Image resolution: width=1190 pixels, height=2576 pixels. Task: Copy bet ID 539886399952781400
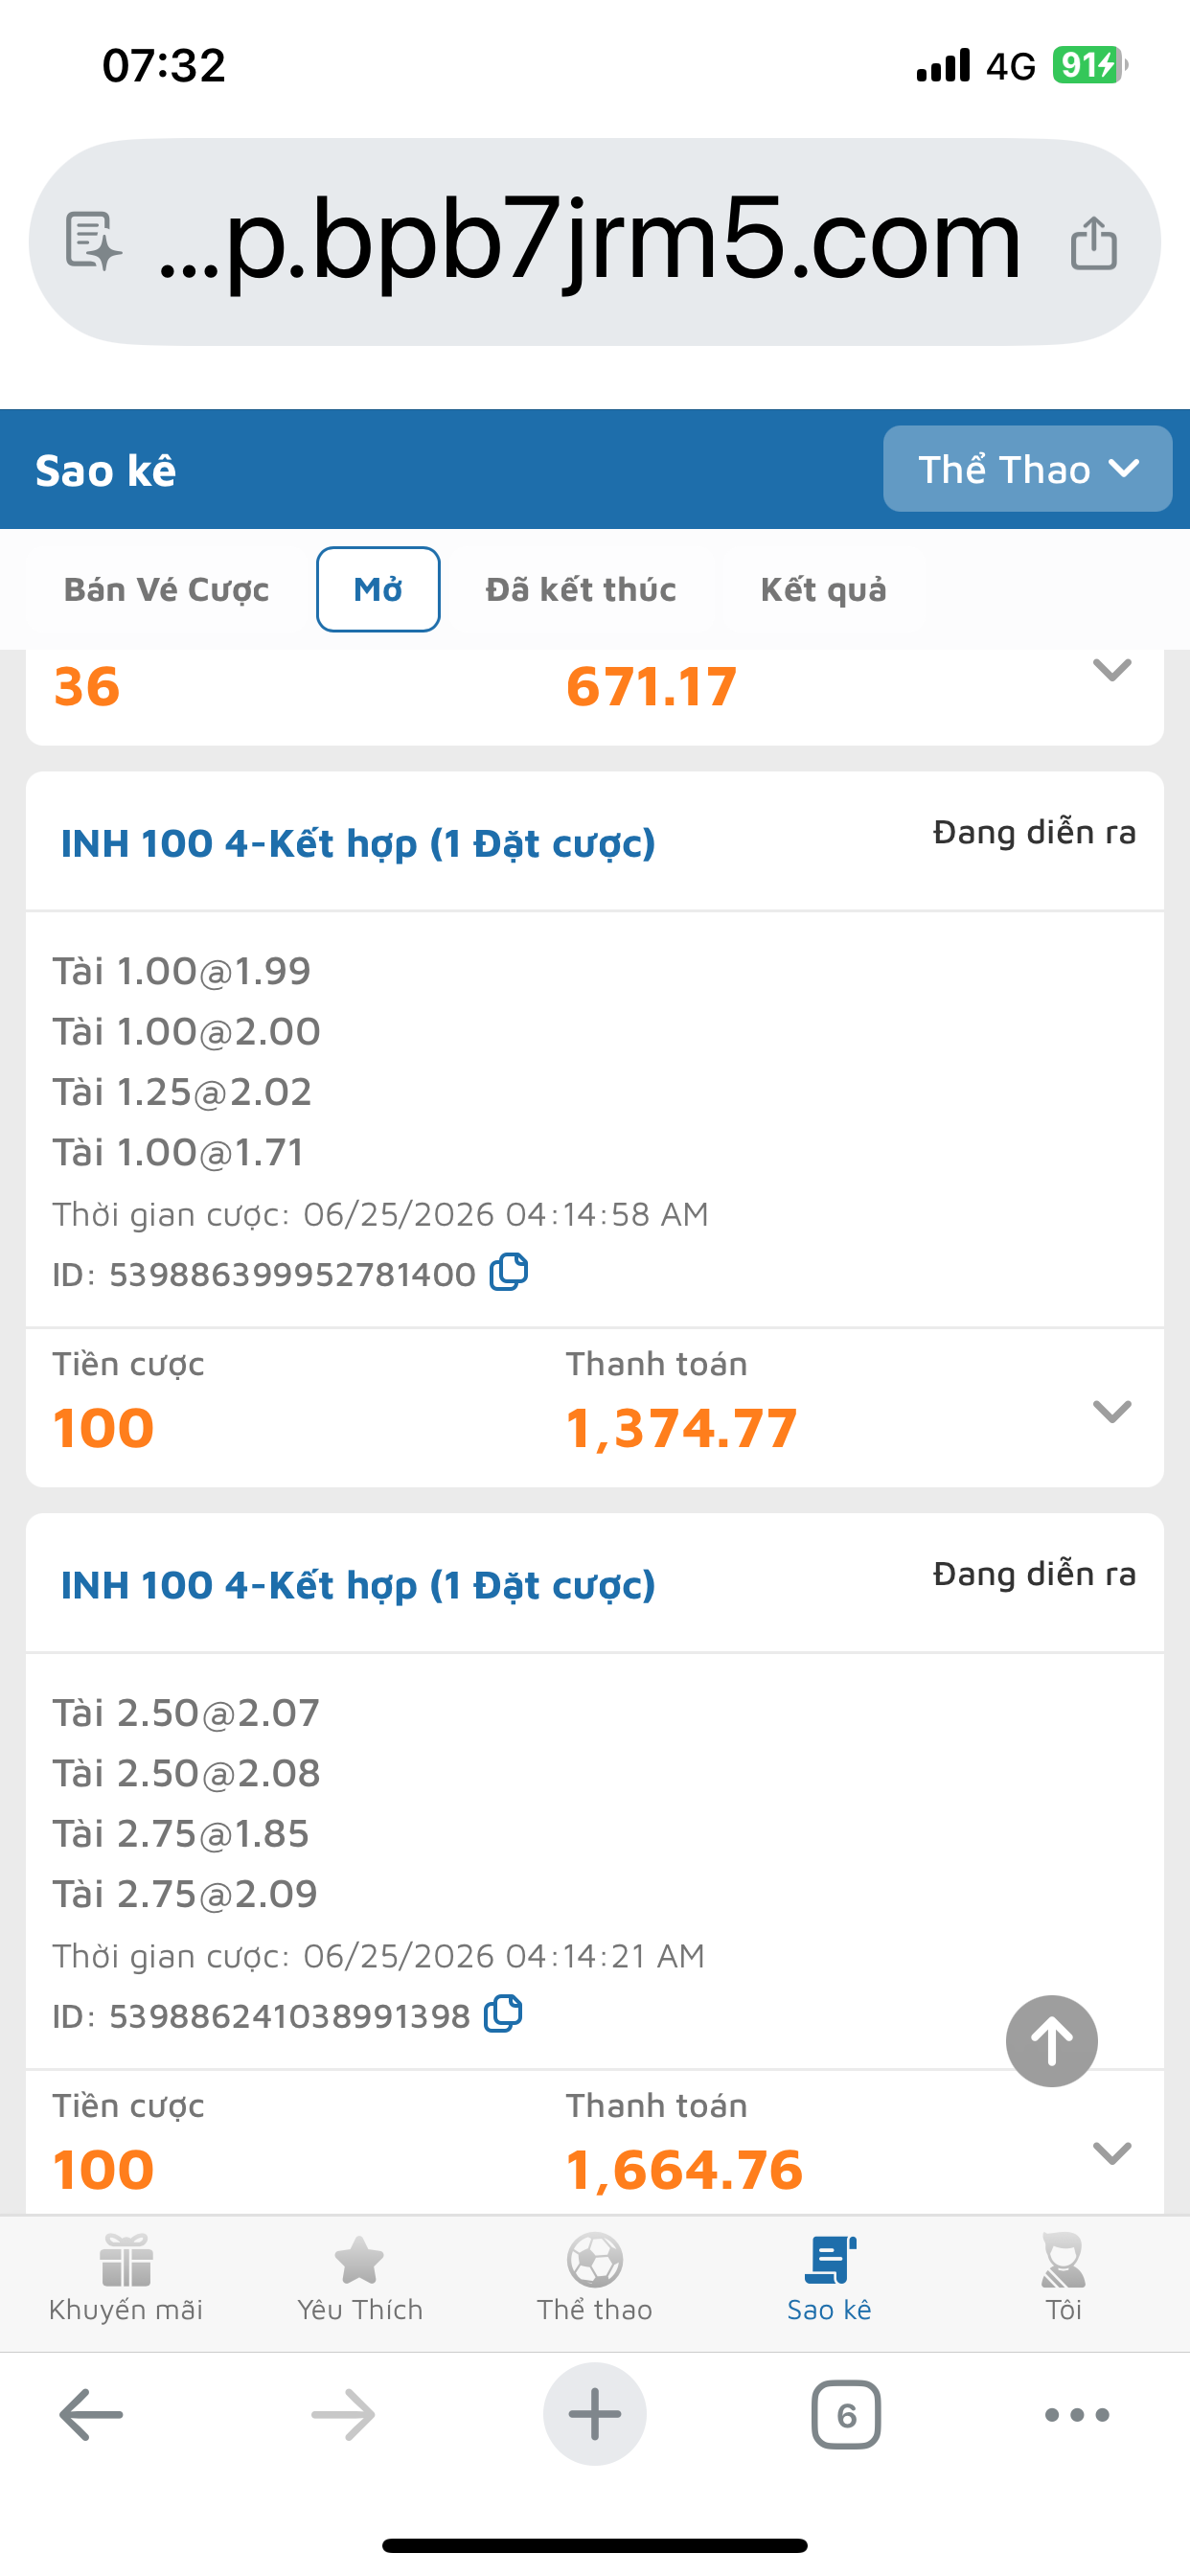pyautogui.click(x=508, y=1272)
